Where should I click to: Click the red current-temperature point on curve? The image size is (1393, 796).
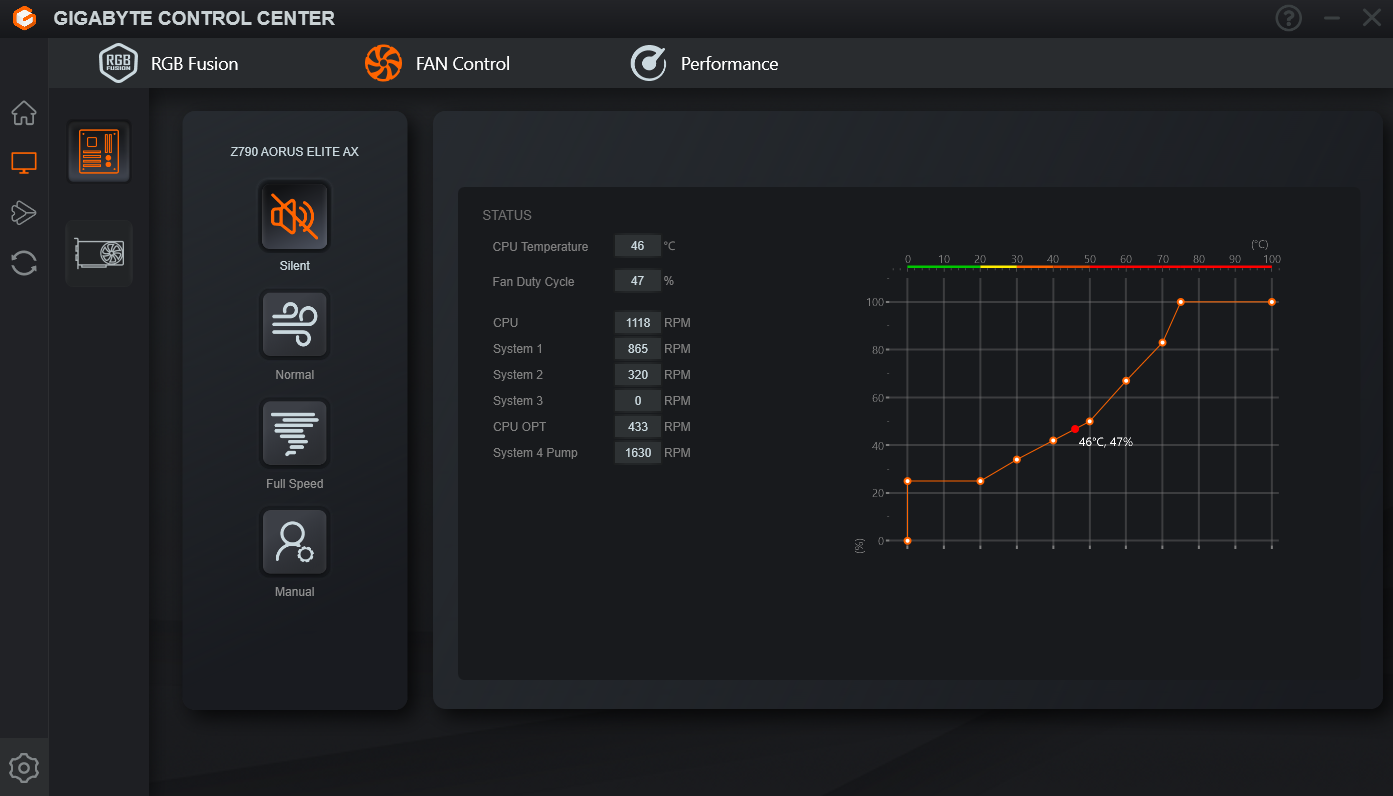click(x=1075, y=429)
